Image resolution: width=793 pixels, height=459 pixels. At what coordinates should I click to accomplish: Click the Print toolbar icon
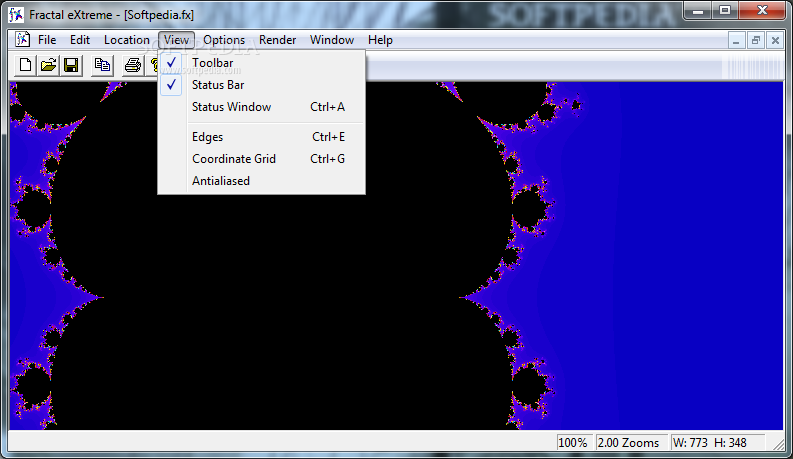point(133,65)
